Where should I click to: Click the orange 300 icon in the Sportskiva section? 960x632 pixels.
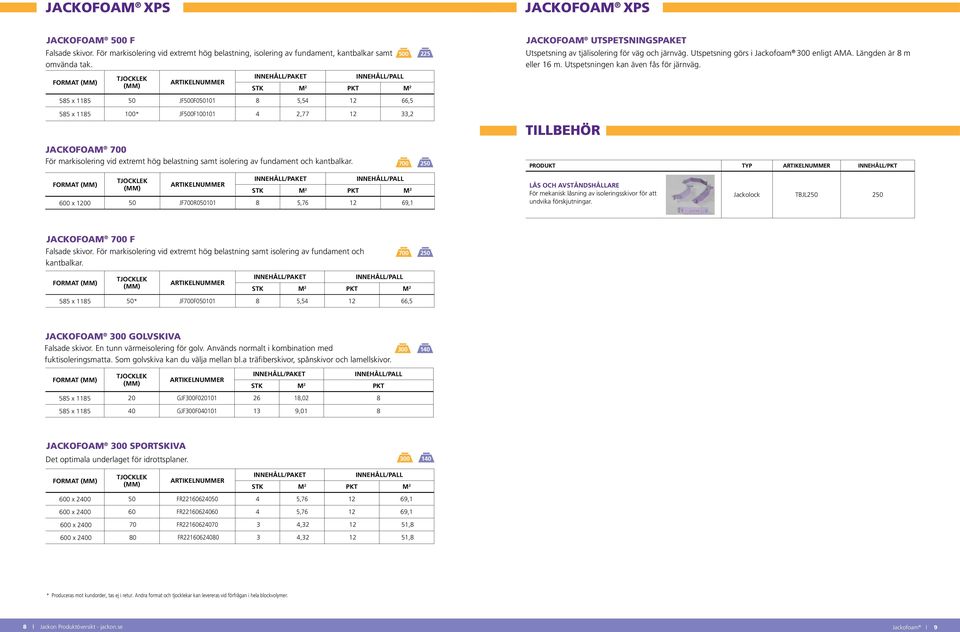click(x=405, y=458)
